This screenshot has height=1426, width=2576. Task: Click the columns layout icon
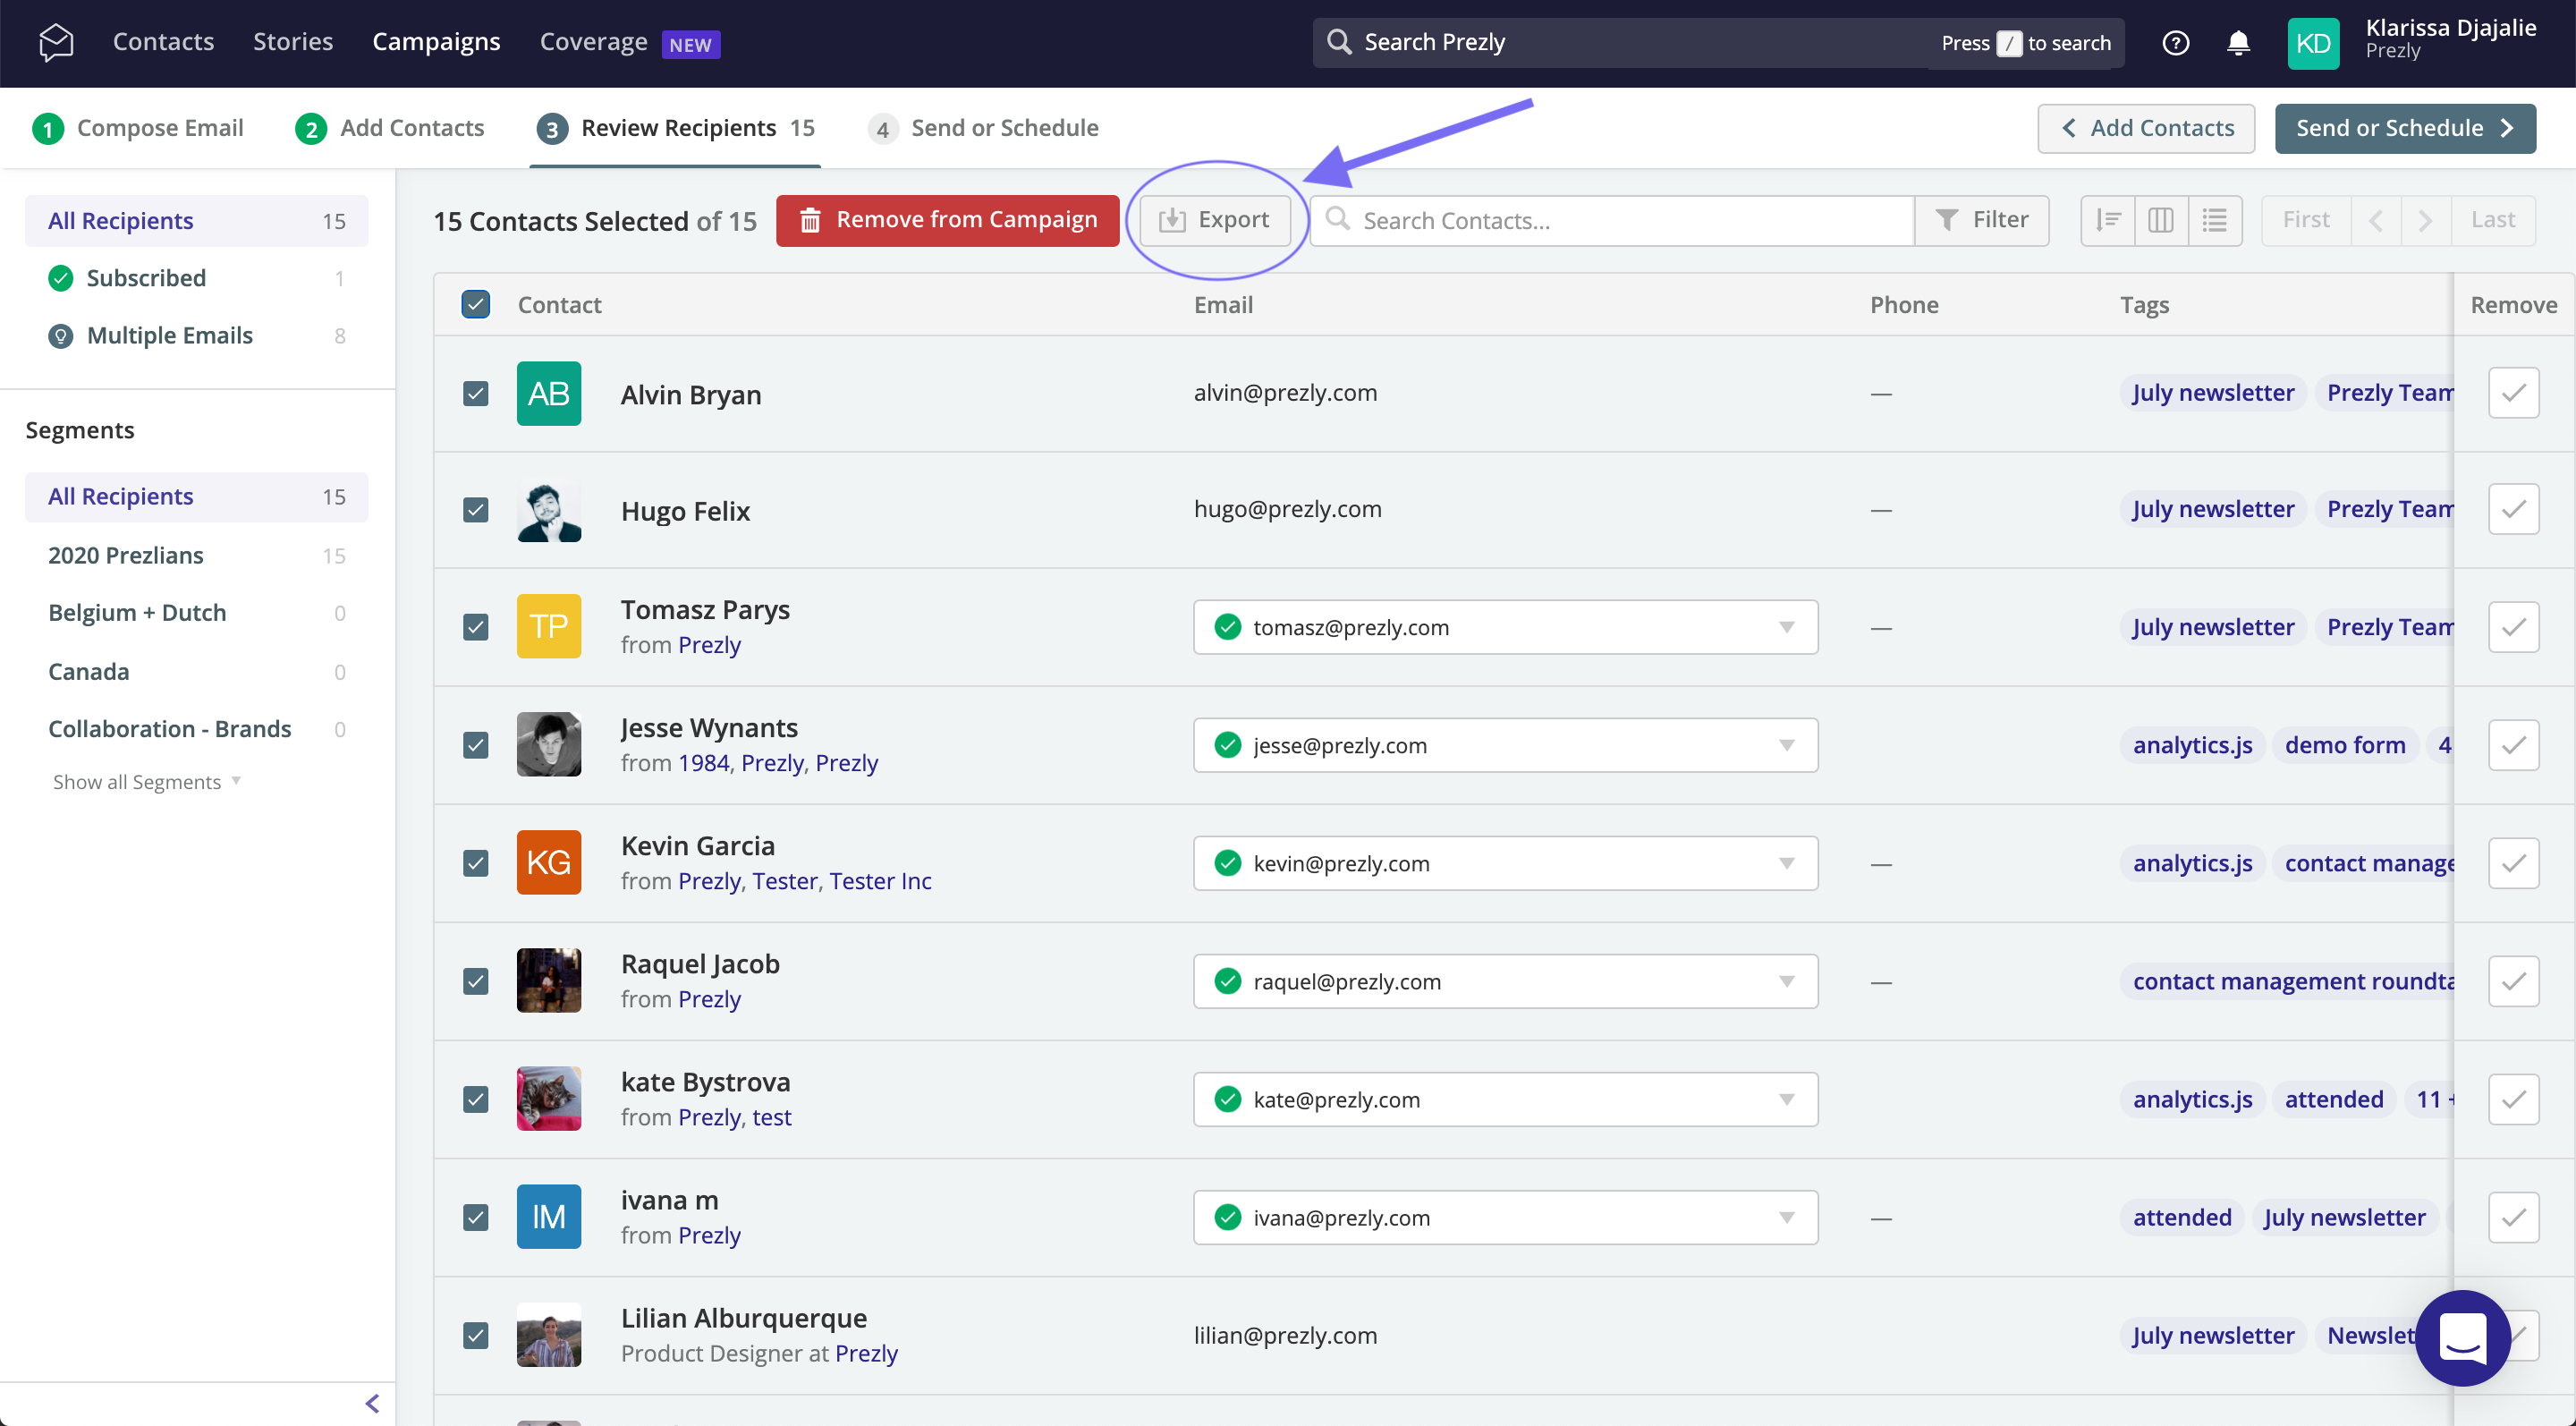pos(2161,220)
